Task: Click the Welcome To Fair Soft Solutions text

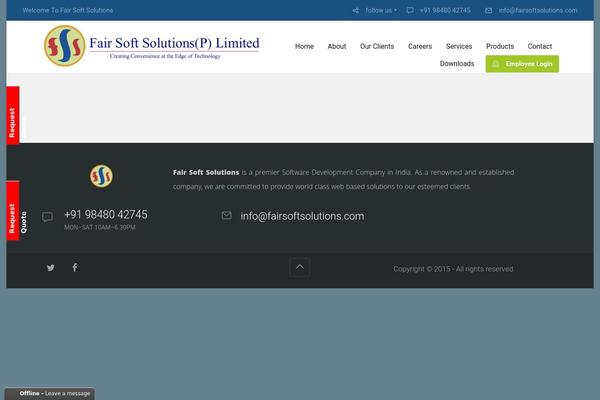Action: click(x=68, y=10)
